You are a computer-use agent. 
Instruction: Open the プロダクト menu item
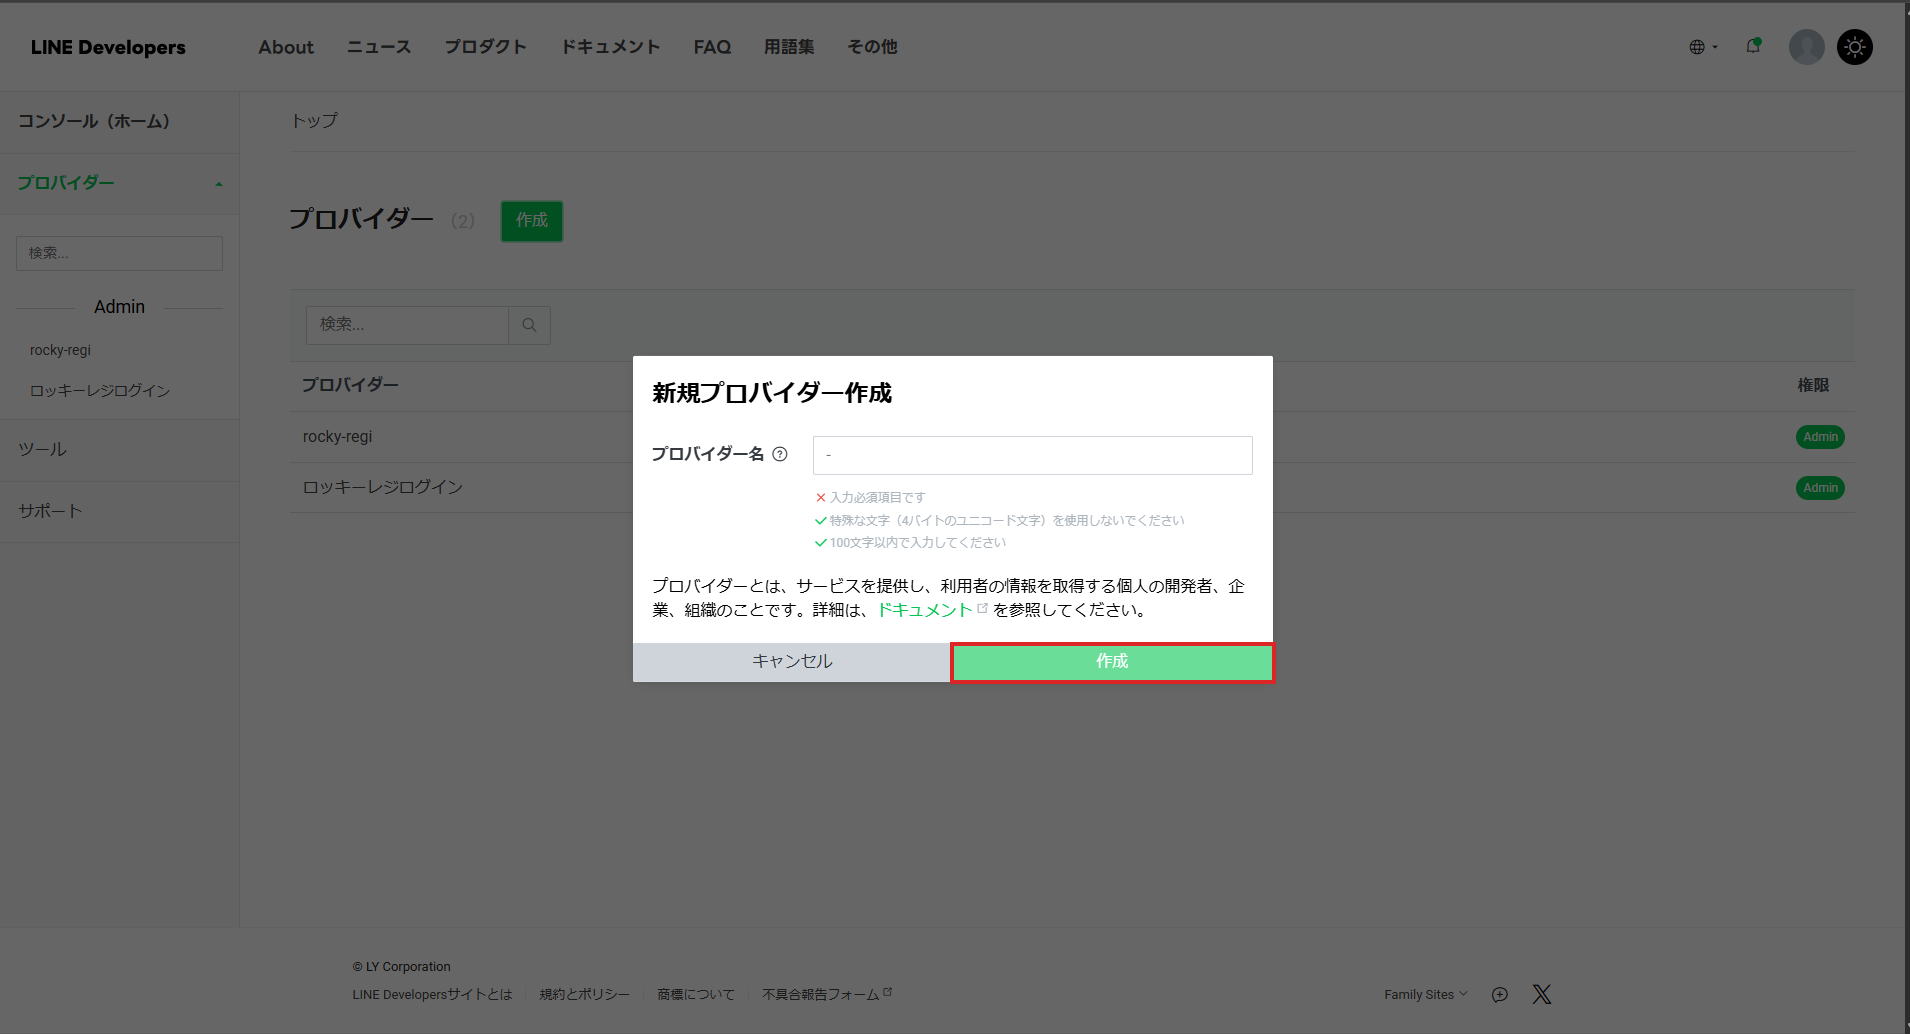tap(485, 47)
